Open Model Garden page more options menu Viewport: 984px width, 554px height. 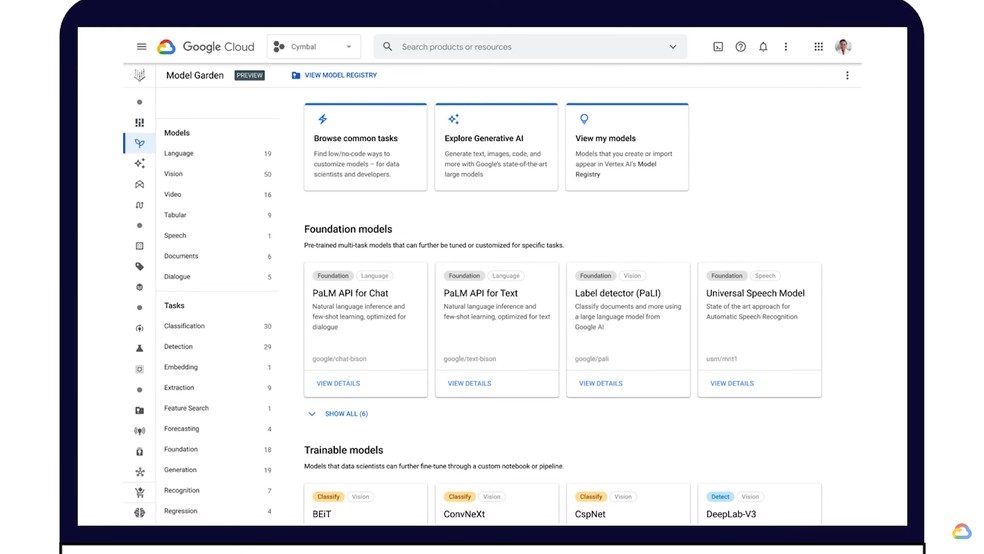point(847,75)
